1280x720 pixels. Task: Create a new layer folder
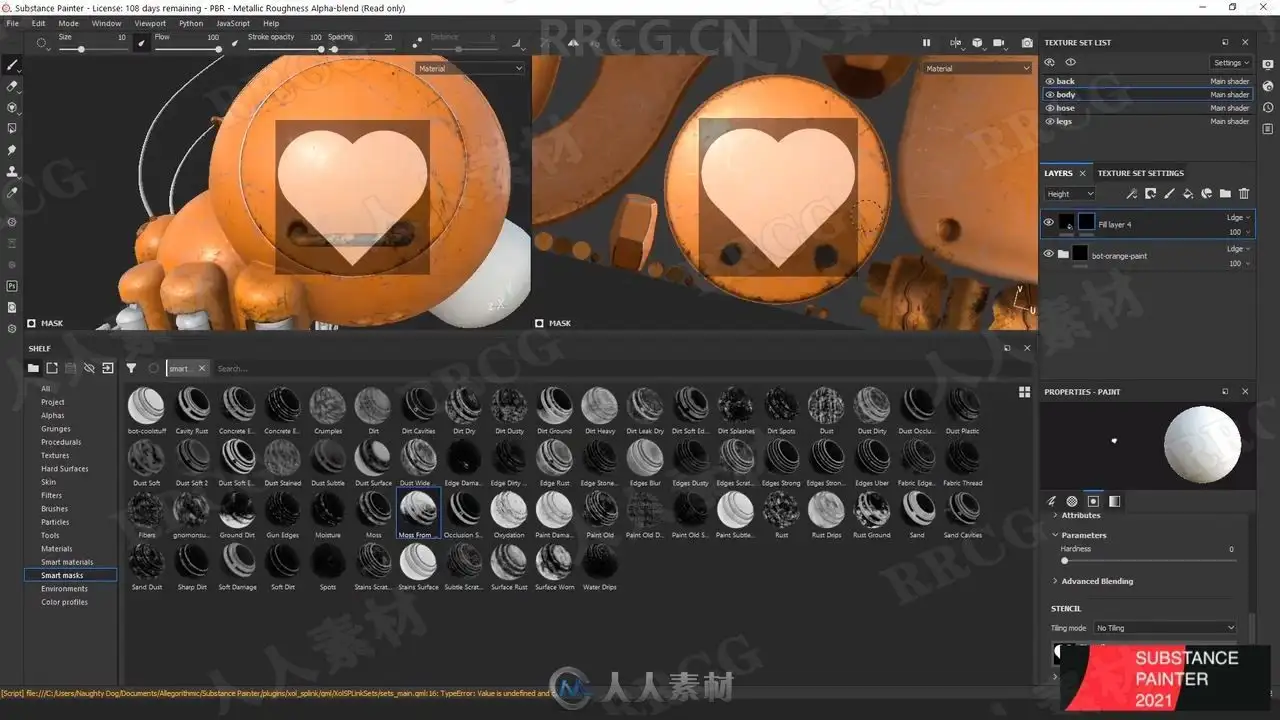(x=1225, y=194)
